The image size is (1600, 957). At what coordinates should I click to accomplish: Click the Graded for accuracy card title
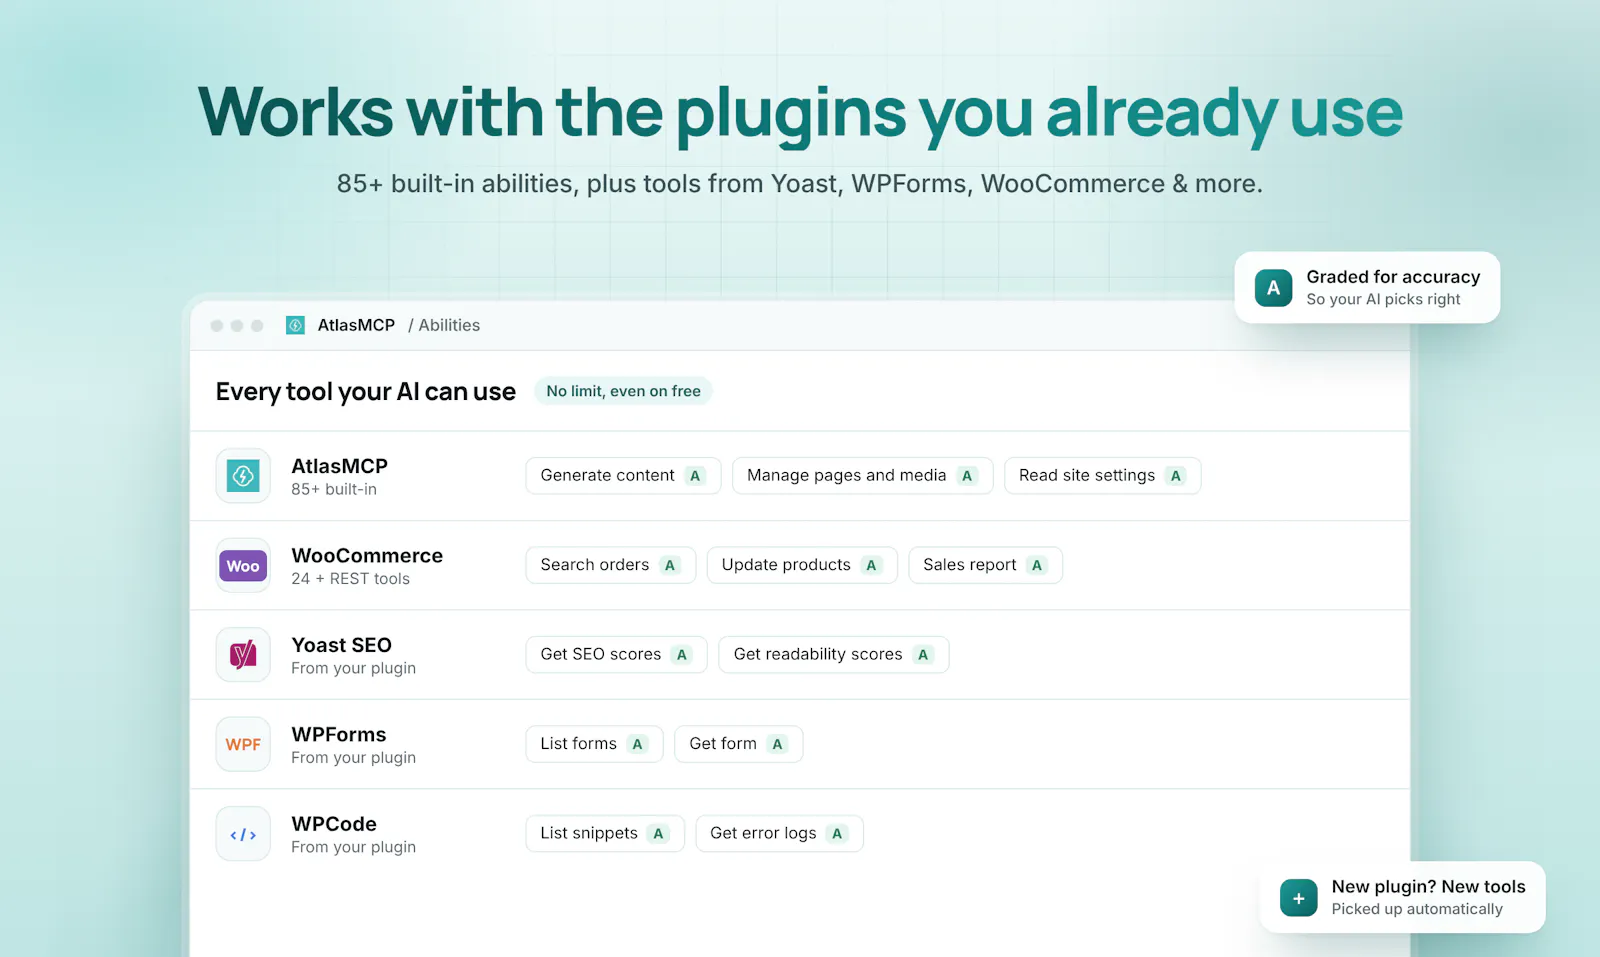coord(1393,277)
